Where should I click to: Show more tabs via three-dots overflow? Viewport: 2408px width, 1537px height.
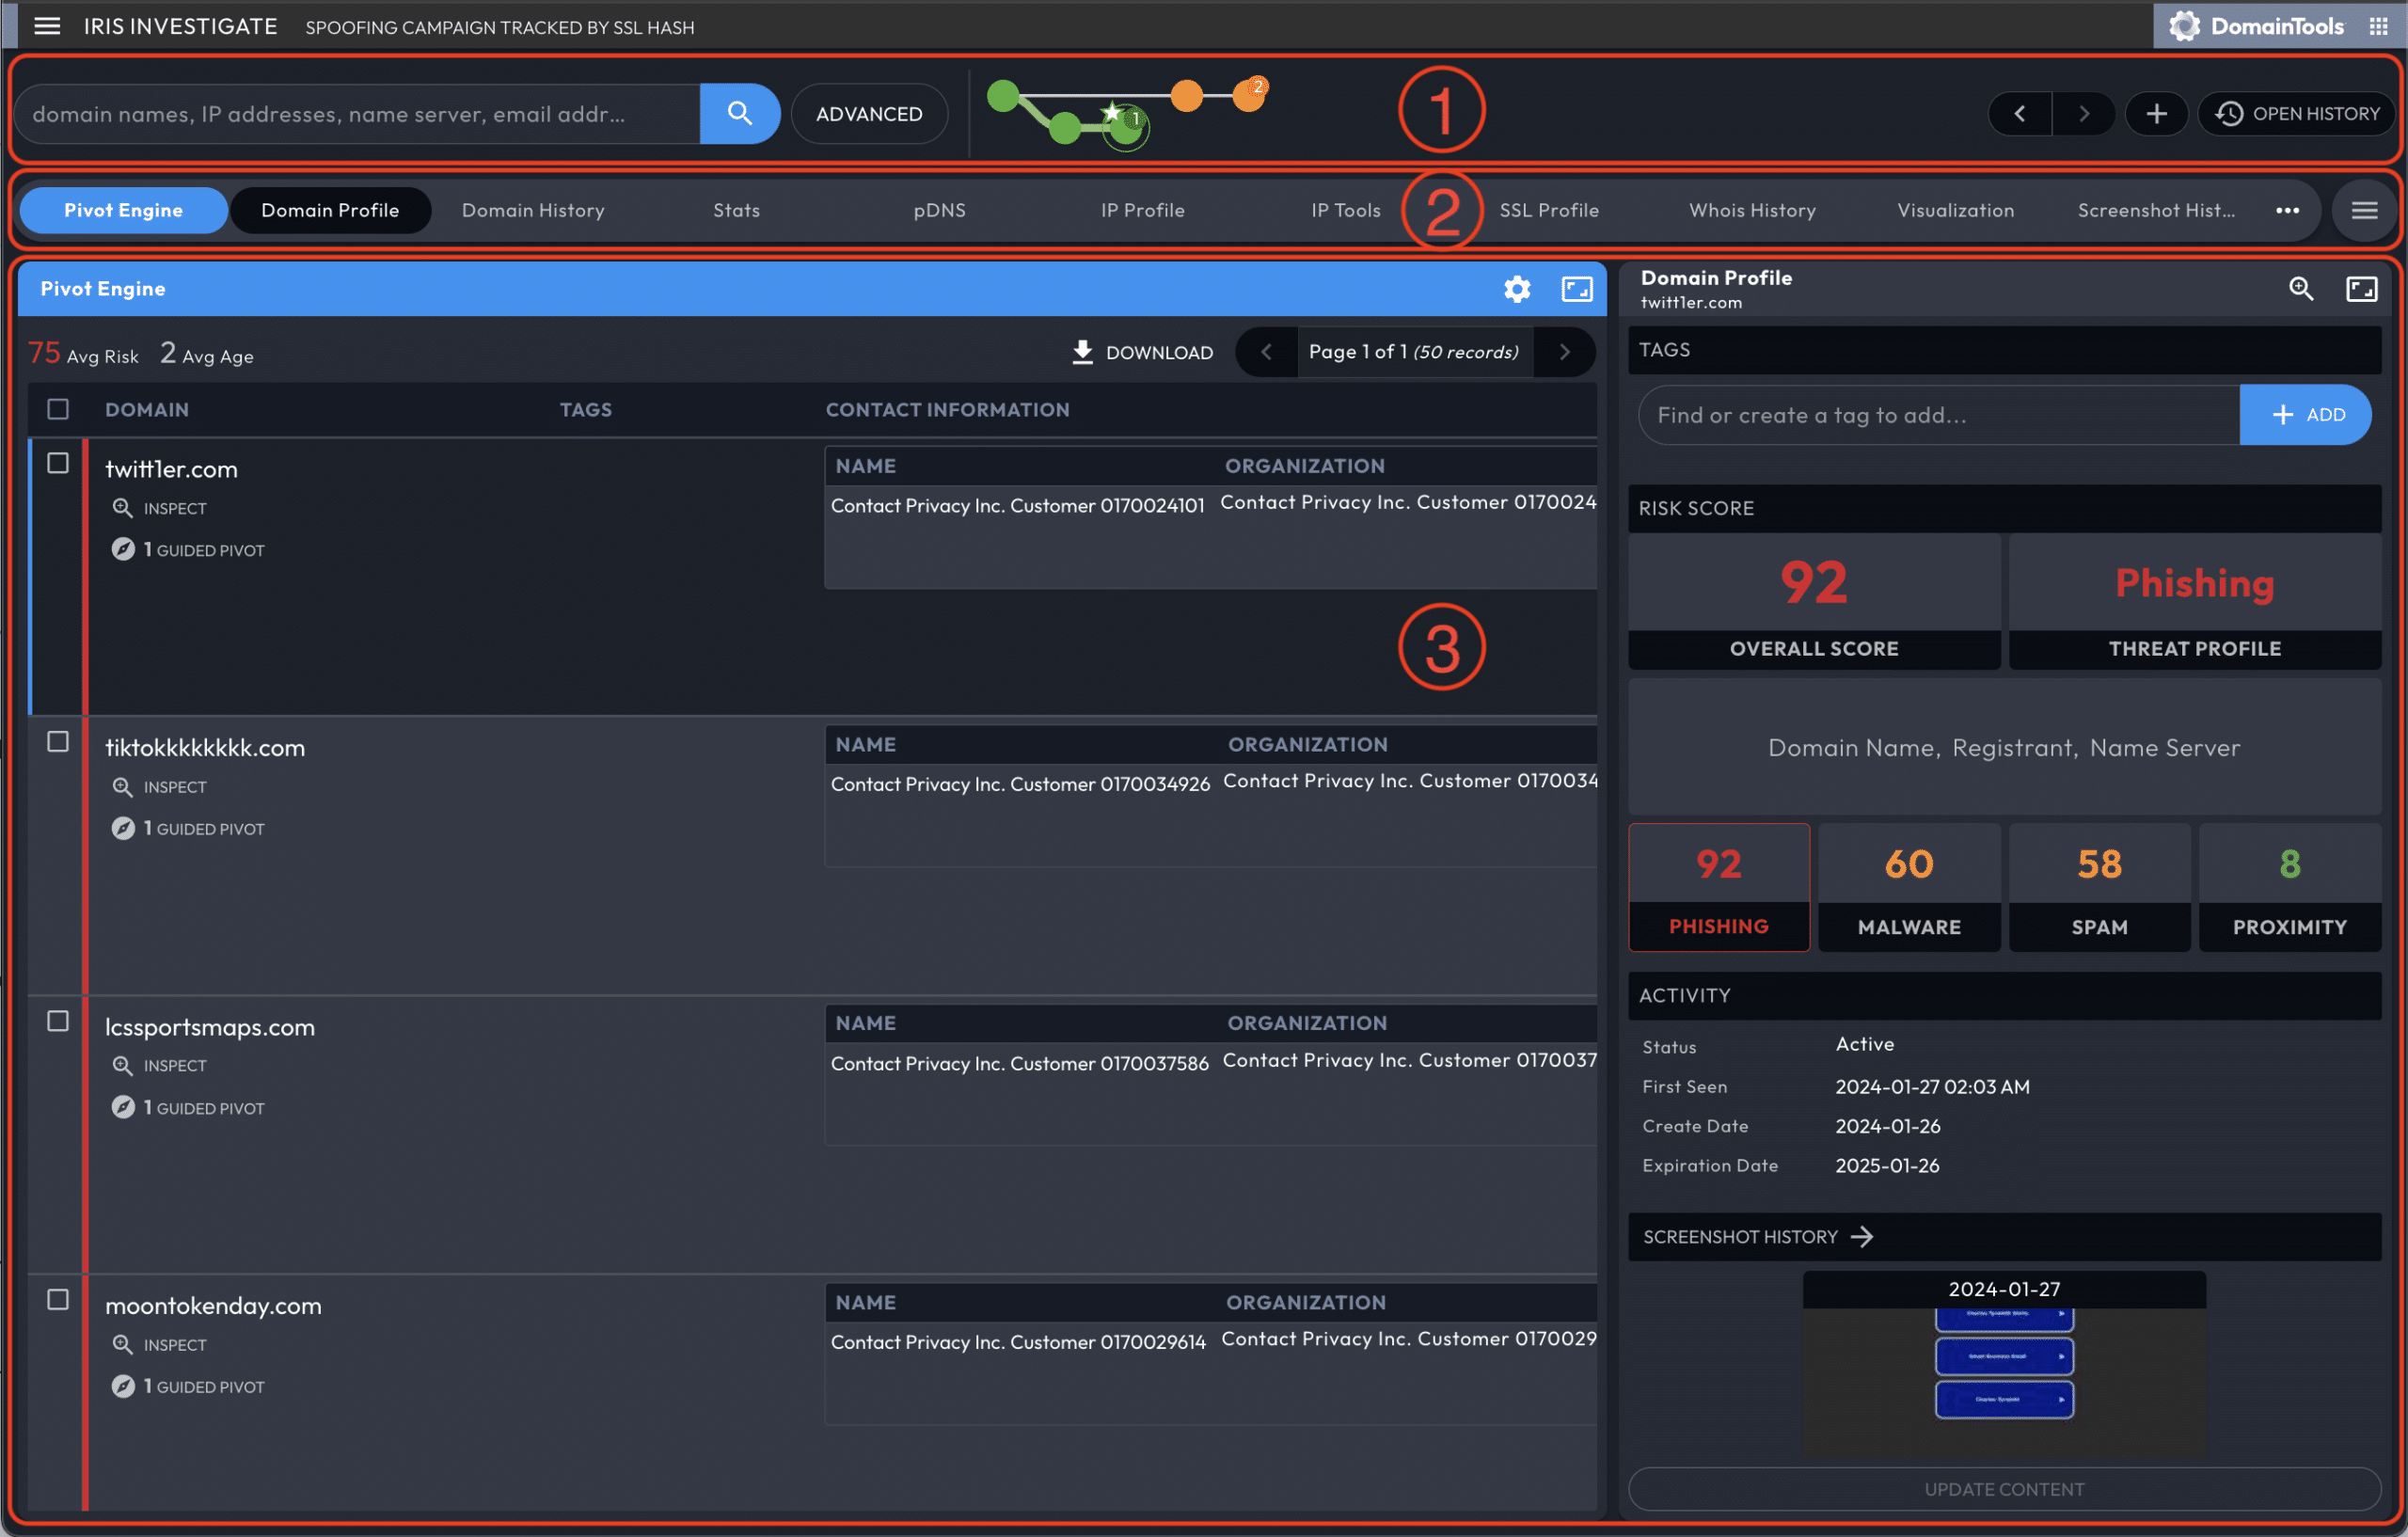click(2287, 210)
